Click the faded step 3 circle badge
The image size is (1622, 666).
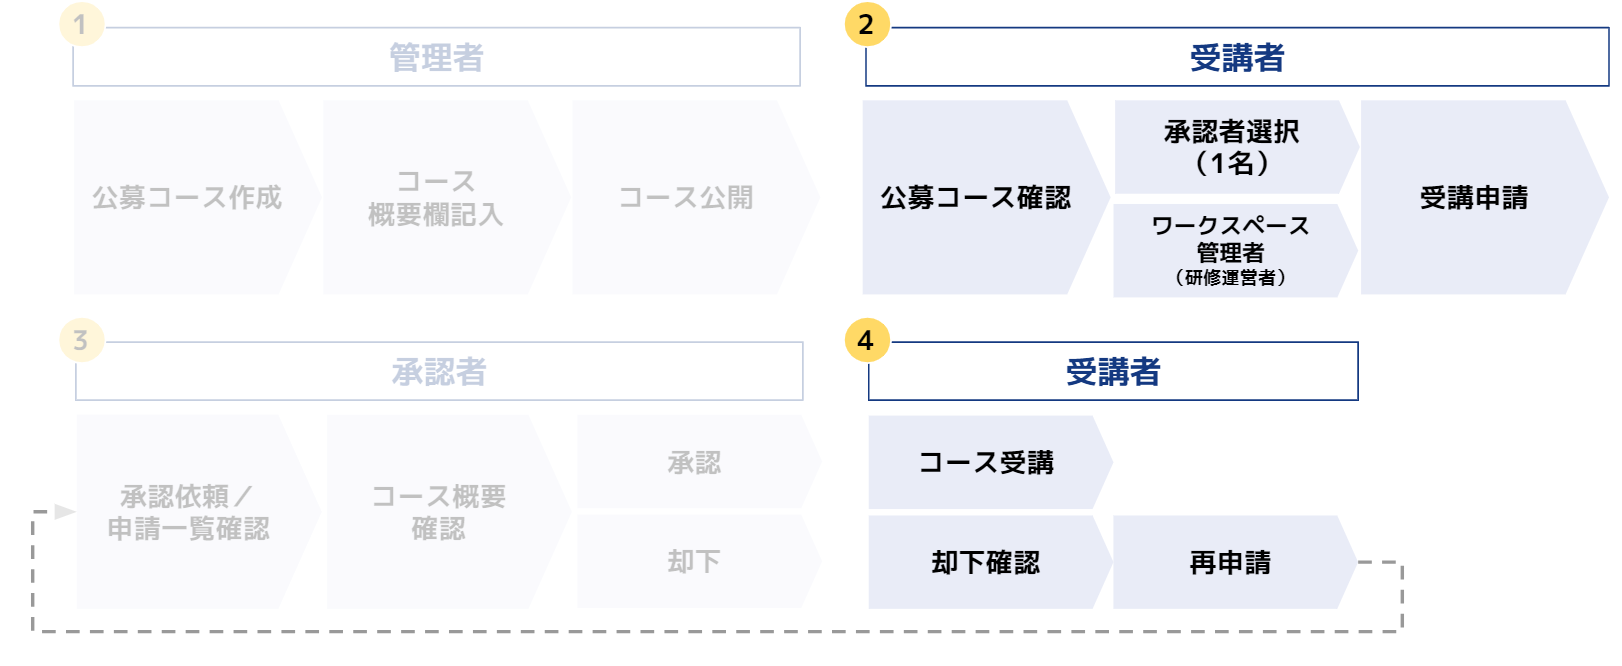[x=81, y=340]
